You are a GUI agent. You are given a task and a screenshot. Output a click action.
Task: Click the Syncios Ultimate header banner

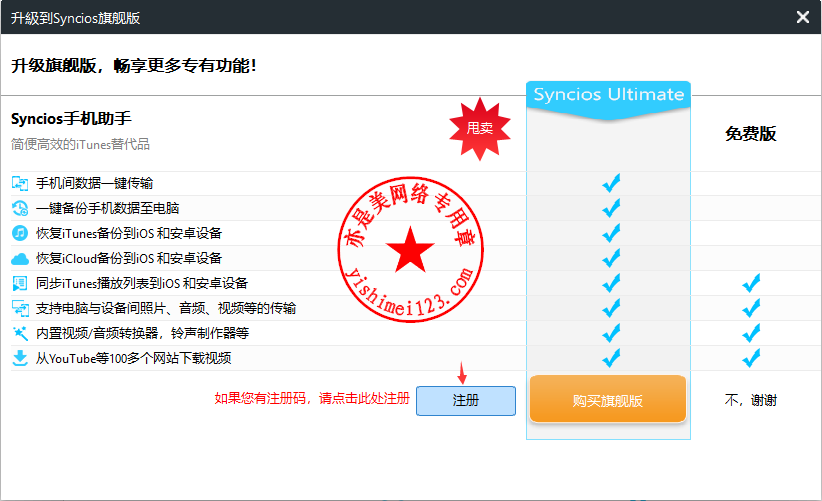click(608, 100)
